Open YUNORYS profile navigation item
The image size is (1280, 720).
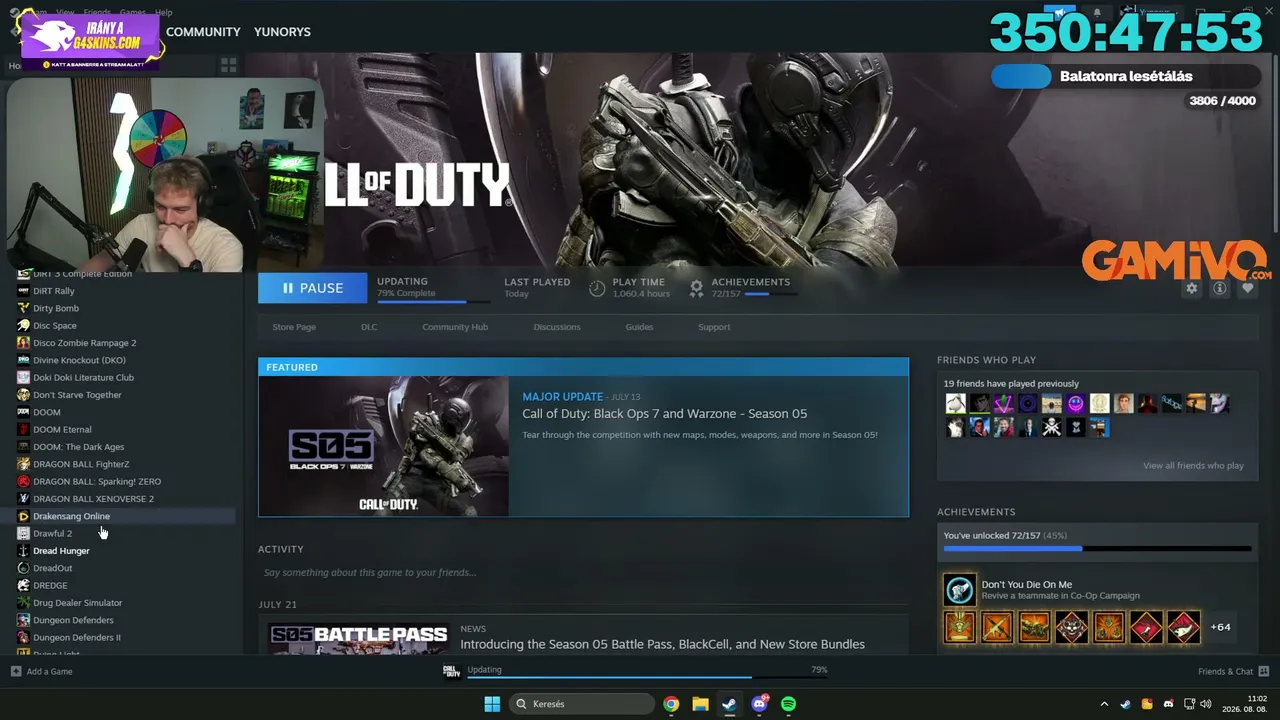(x=282, y=32)
